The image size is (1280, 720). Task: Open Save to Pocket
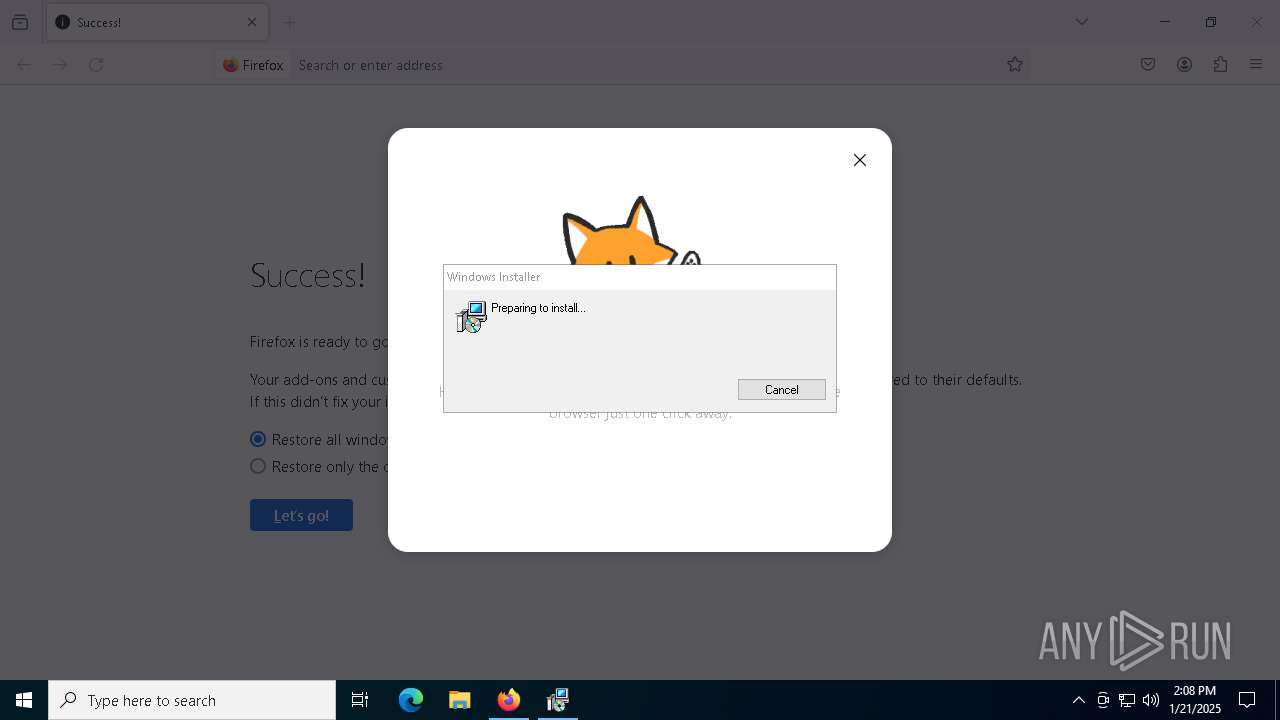pos(1148,65)
